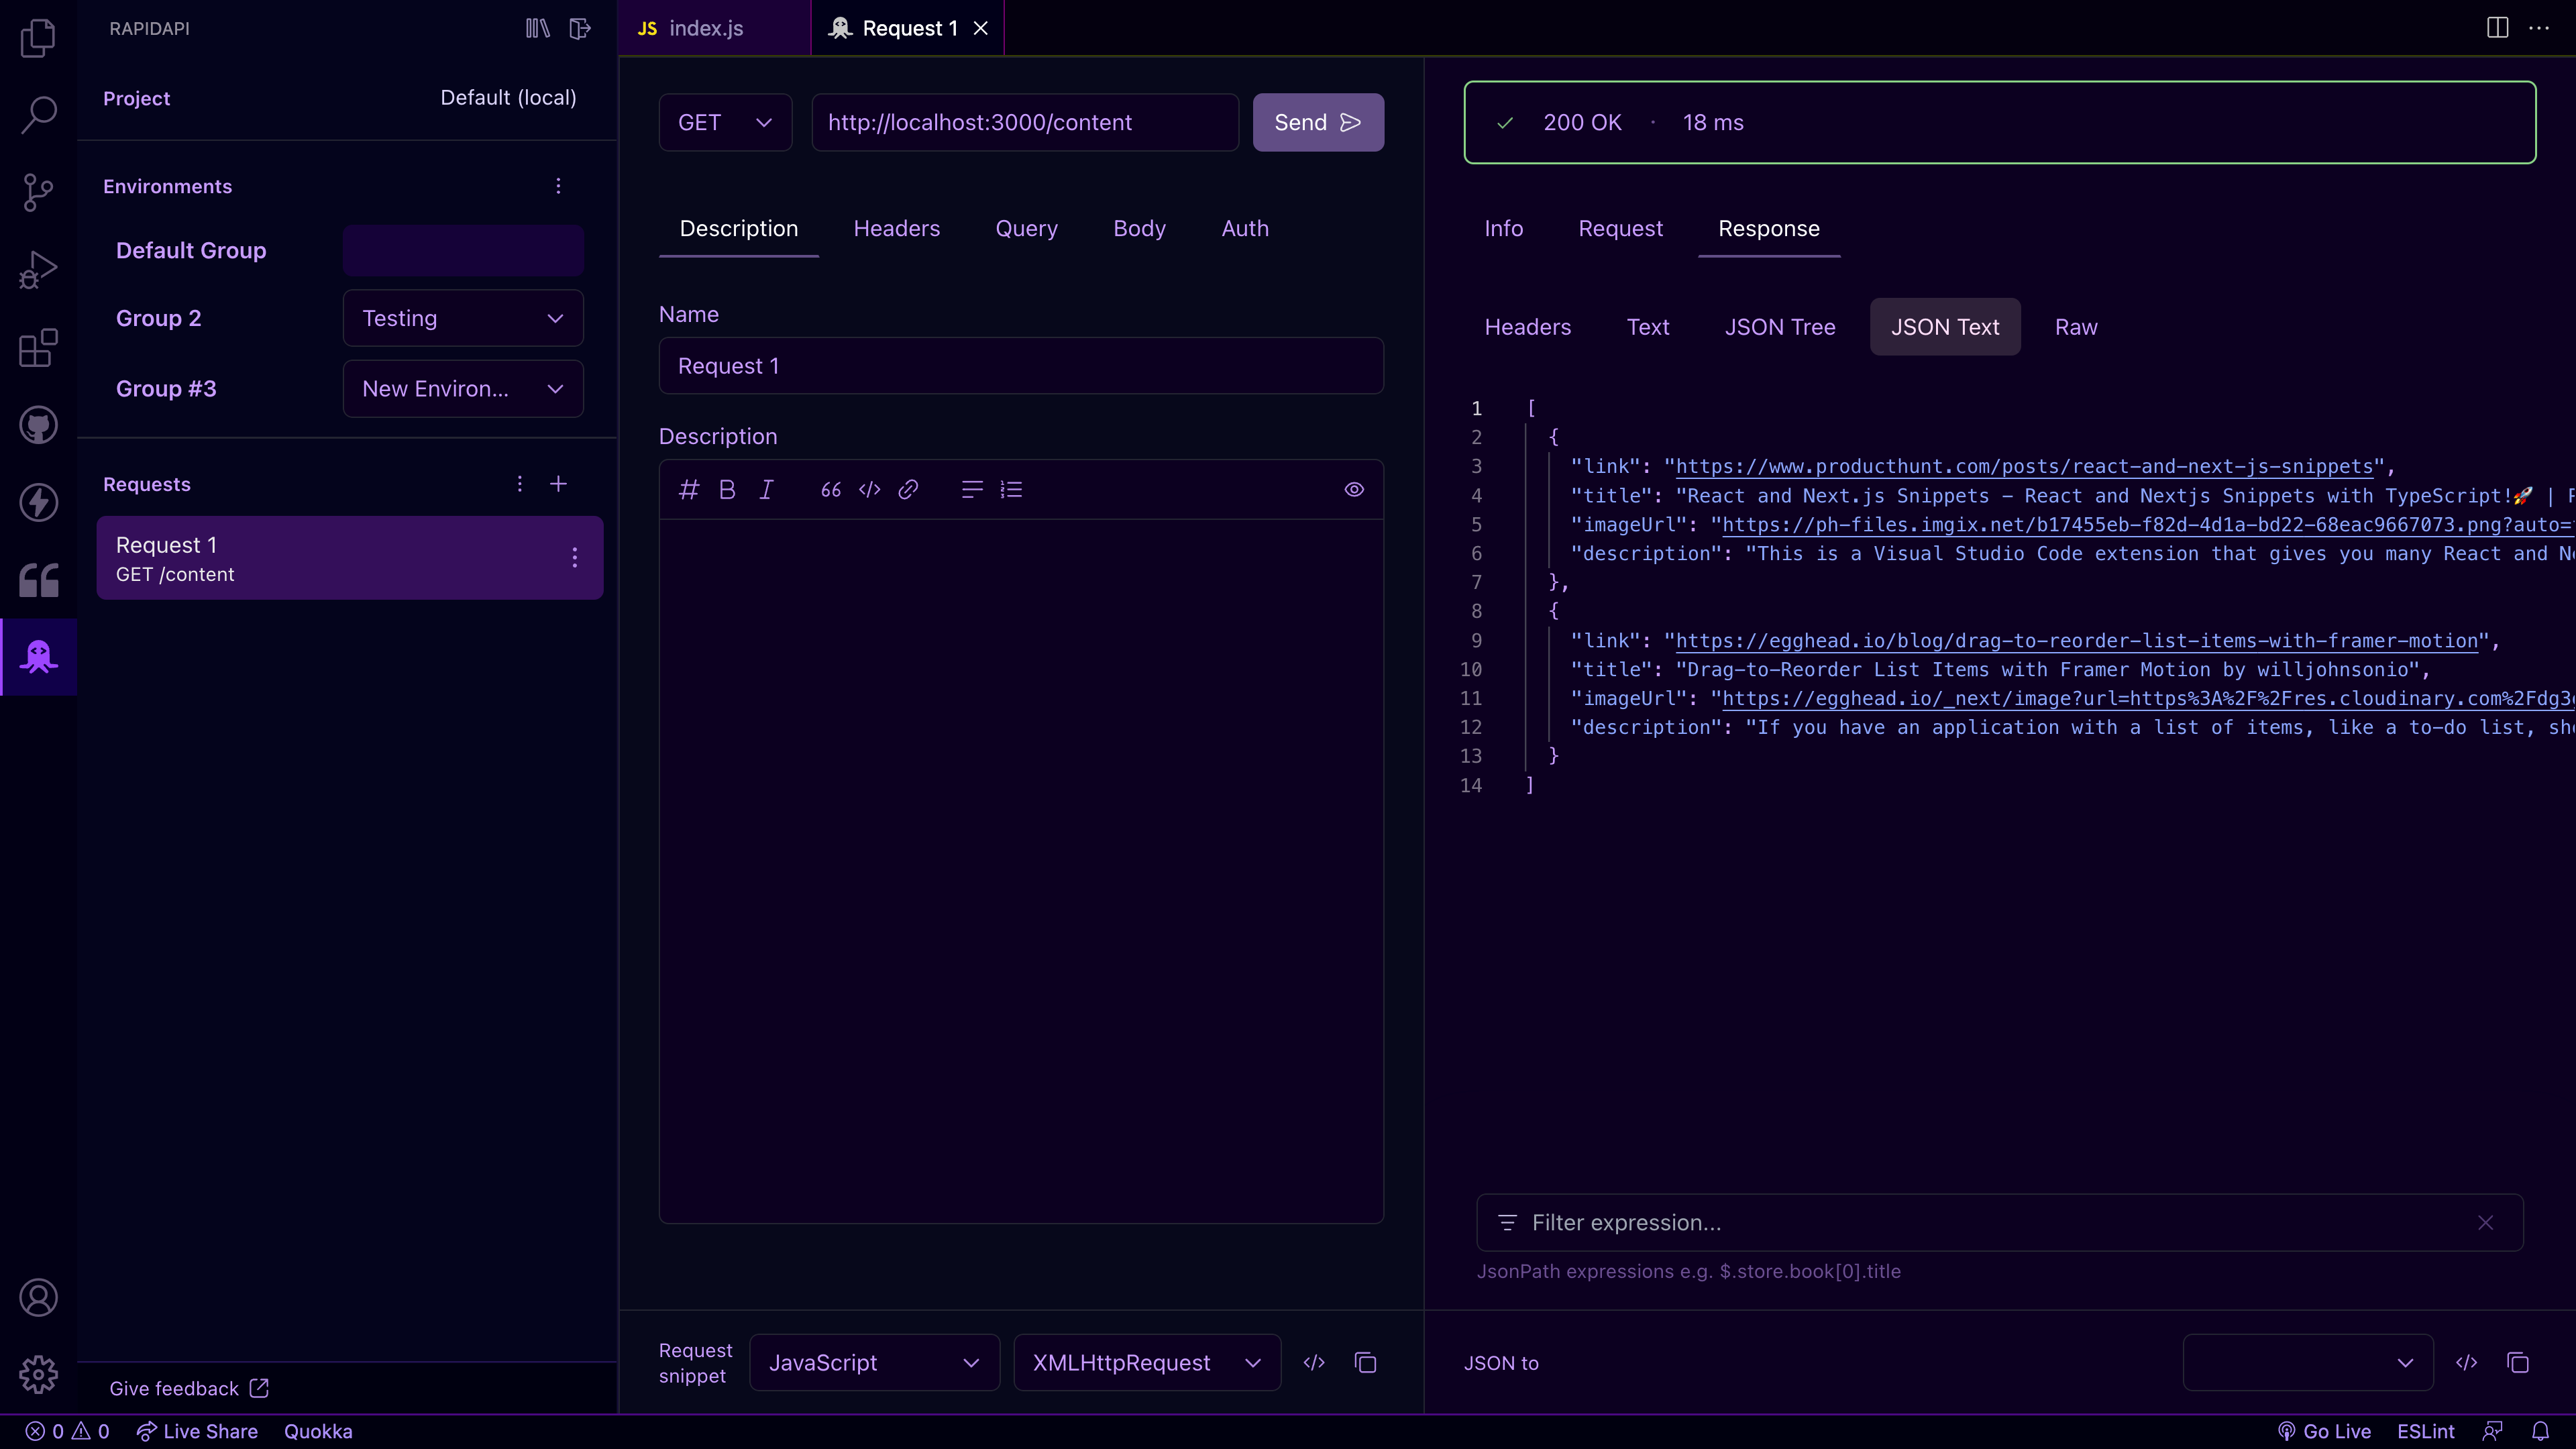Focus the request URL input field

pyautogui.click(x=1025, y=123)
